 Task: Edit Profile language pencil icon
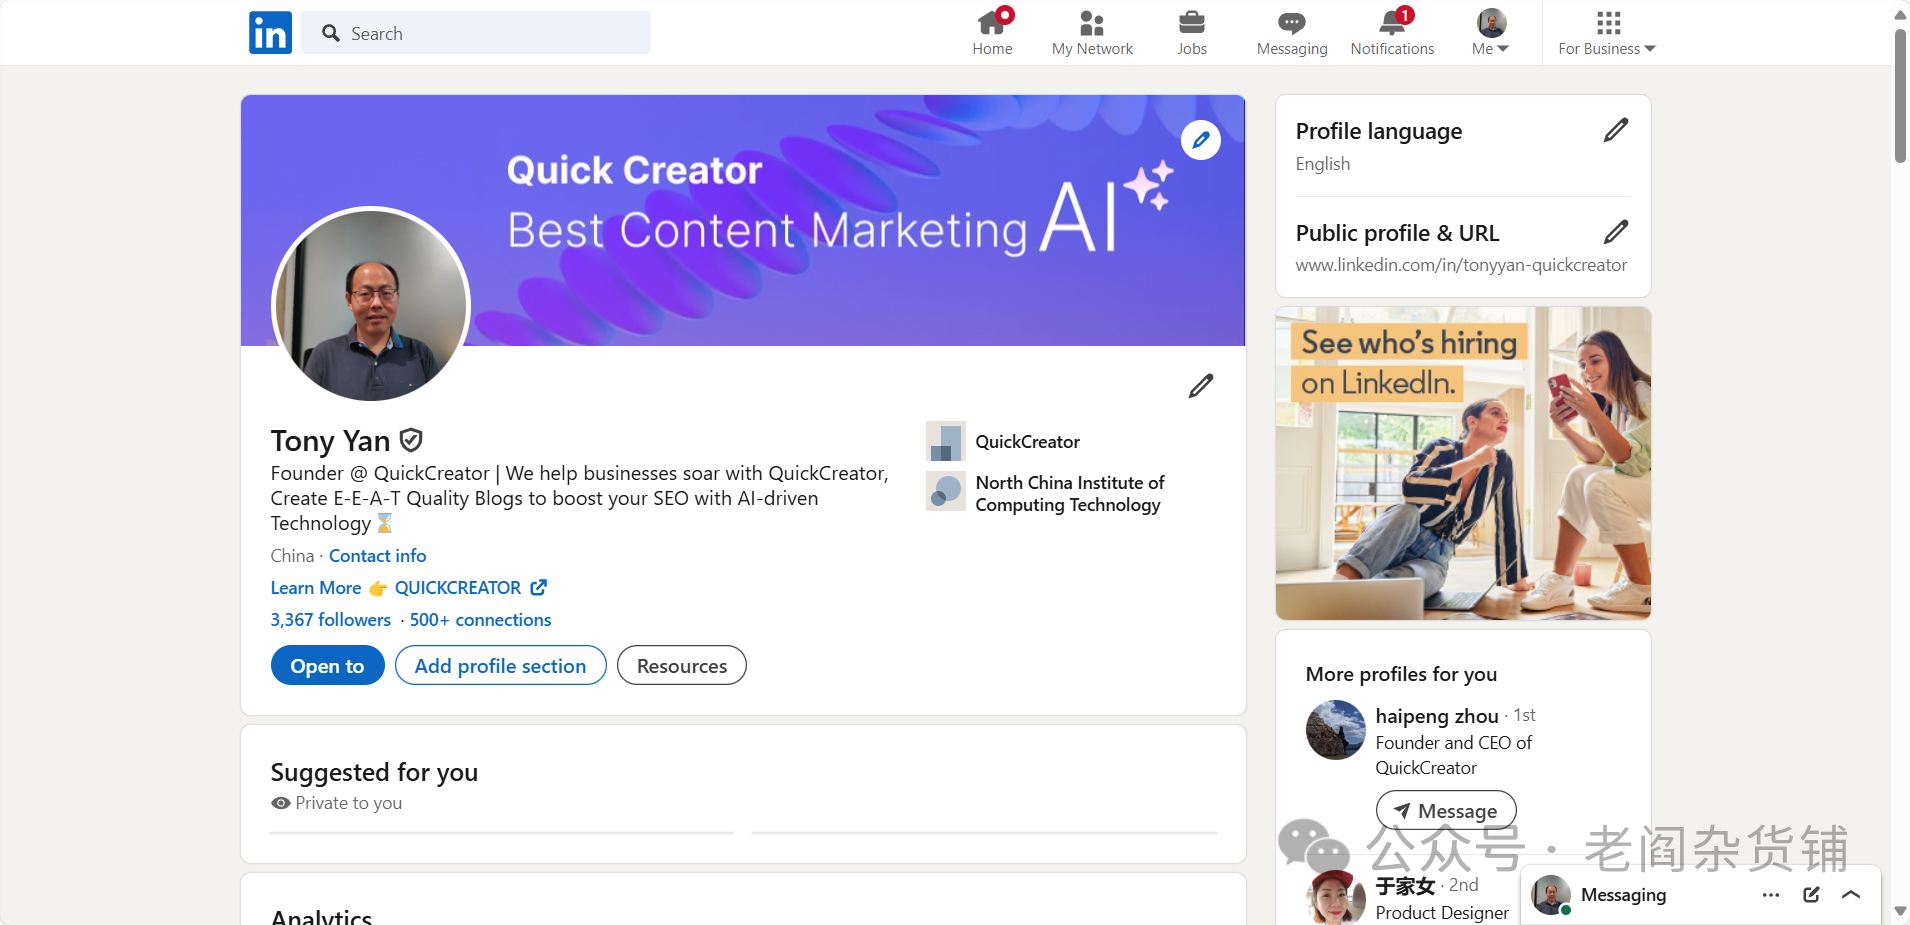click(x=1616, y=130)
